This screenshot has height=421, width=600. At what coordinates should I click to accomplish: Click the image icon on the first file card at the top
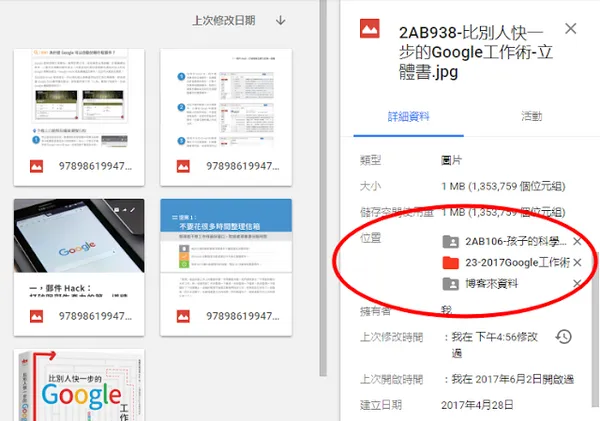(x=37, y=166)
